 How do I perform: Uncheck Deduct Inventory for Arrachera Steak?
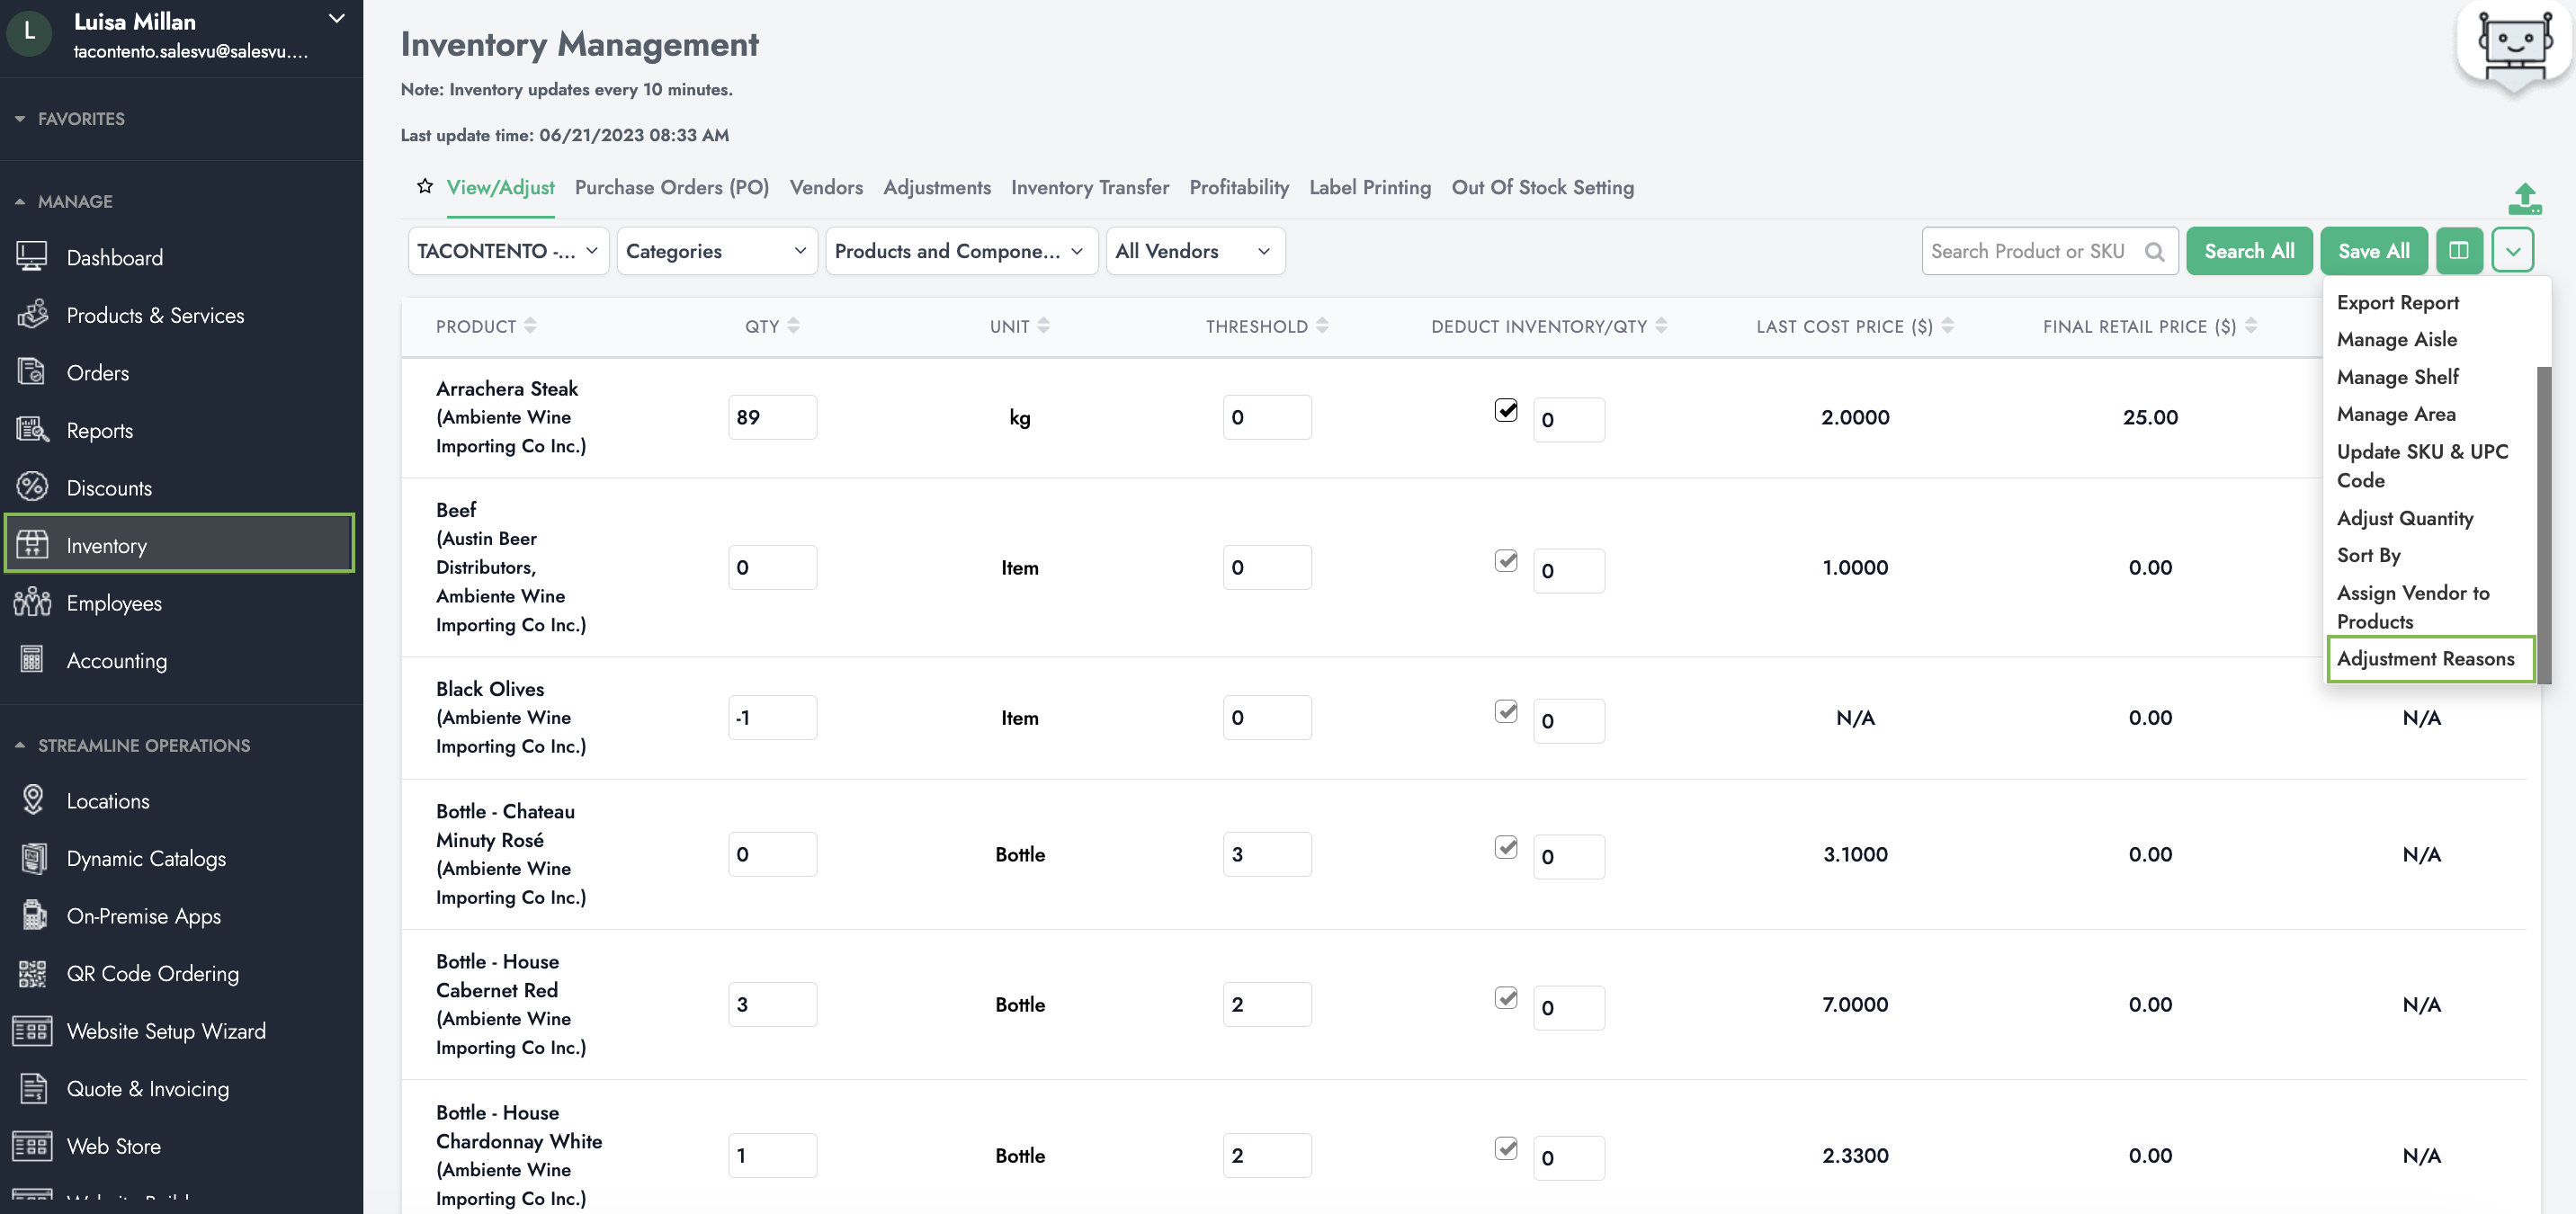pyautogui.click(x=1505, y=410)
